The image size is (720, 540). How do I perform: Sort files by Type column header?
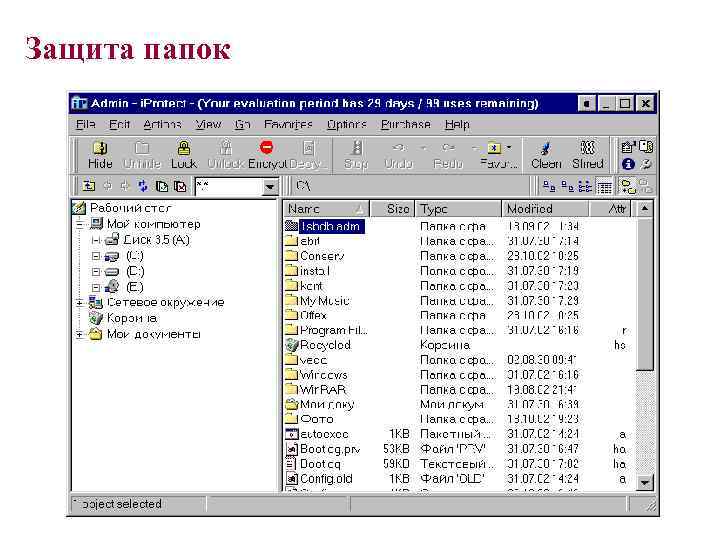[x=458, y=209]
